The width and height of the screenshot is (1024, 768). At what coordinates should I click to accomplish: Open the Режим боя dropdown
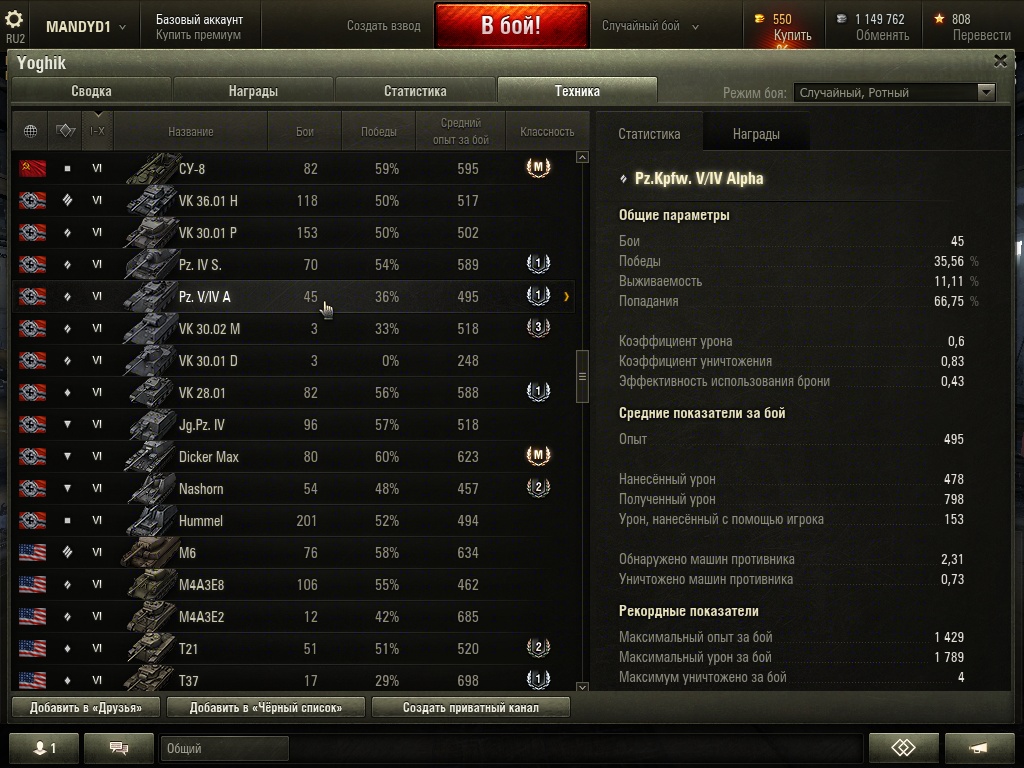tap(895, 92)
